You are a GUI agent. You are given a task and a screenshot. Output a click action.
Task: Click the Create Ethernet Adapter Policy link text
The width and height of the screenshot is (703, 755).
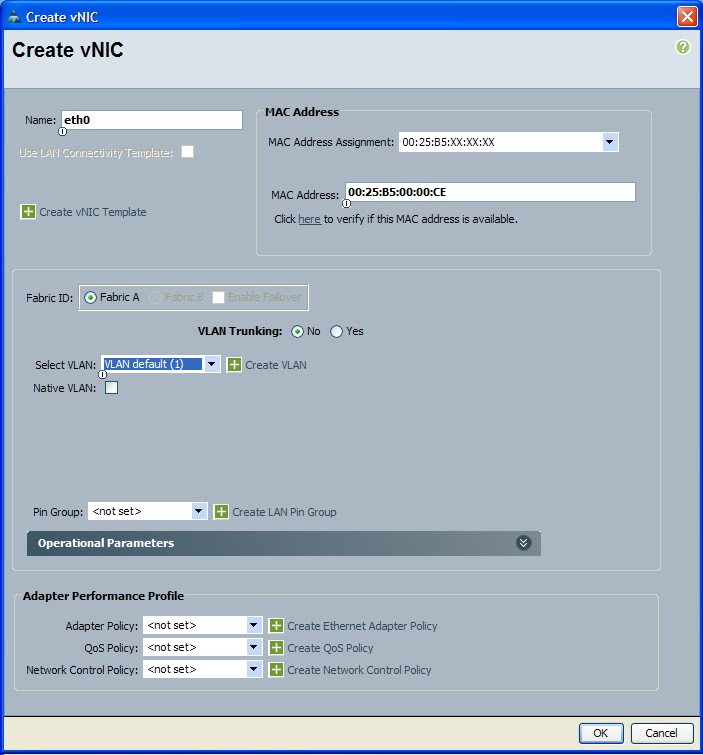pos(362,626)
